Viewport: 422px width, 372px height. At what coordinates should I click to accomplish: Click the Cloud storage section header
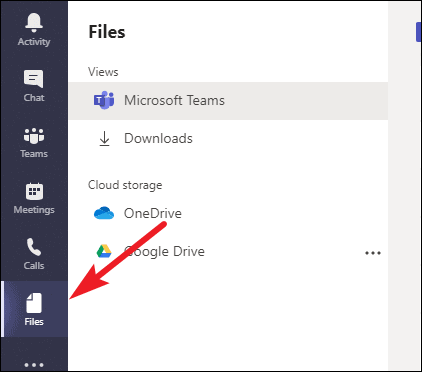point(125,185)
